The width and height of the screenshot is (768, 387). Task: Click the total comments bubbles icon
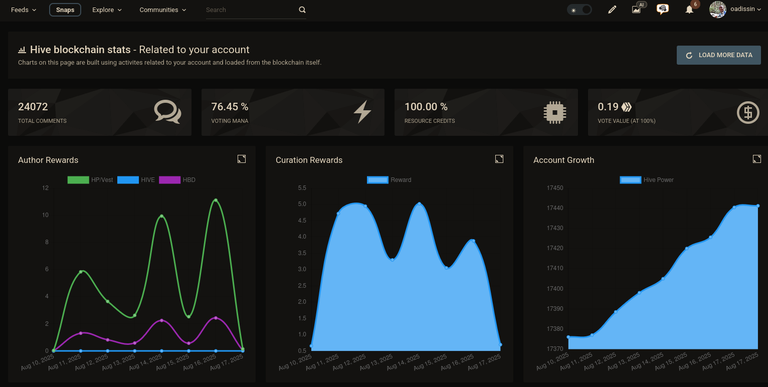[168, 112]
